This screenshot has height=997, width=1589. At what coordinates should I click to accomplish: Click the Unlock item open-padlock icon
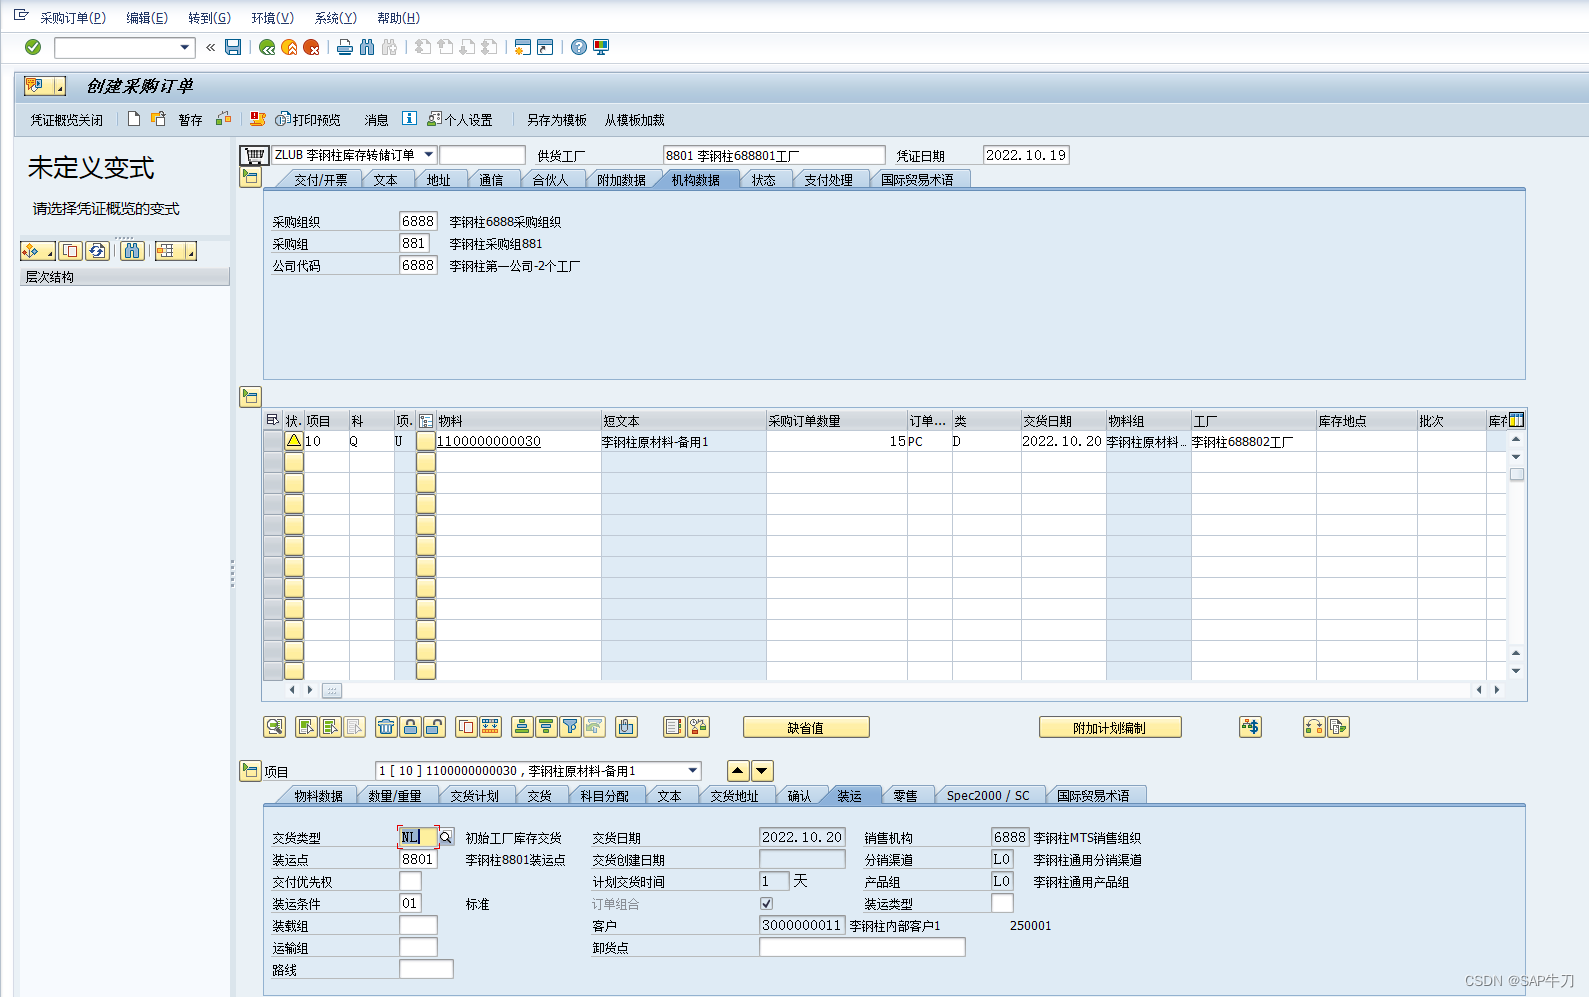pyautogui.click(x=434, y=727)
